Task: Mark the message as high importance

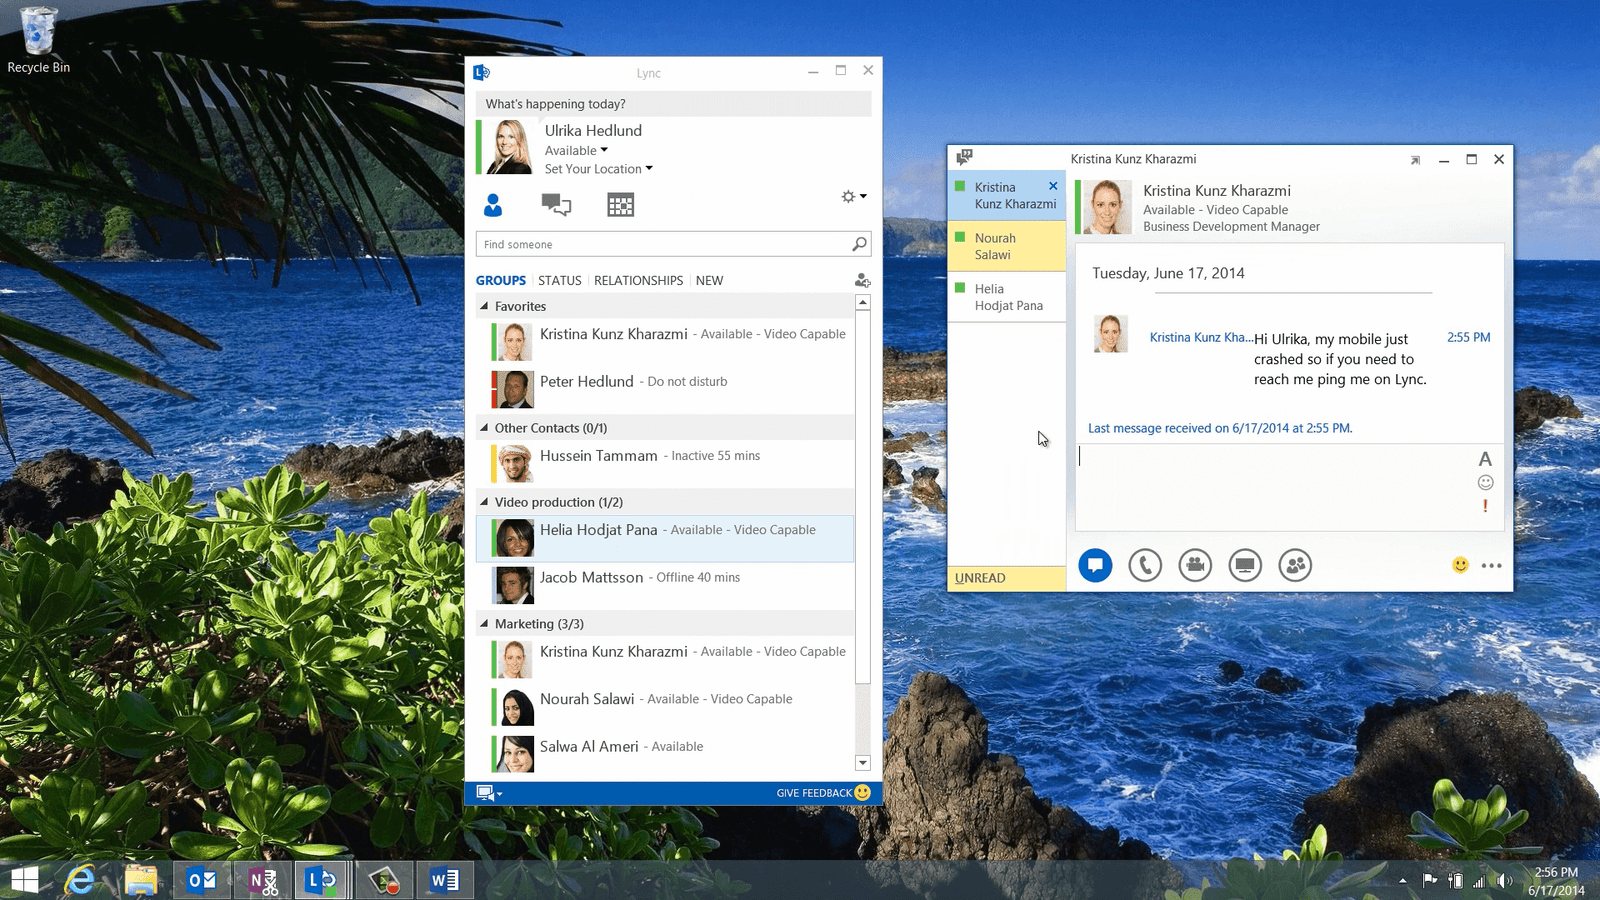Action: click(x=1485, y=506)
